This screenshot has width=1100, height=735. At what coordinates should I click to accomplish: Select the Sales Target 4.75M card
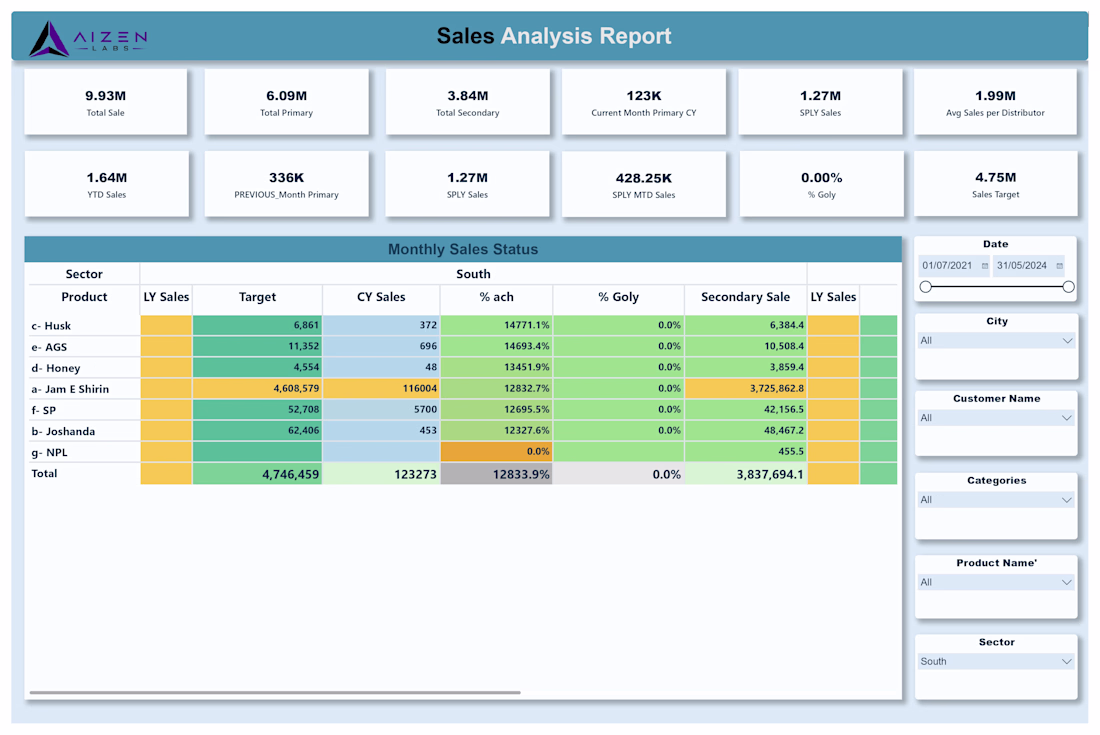995,184
